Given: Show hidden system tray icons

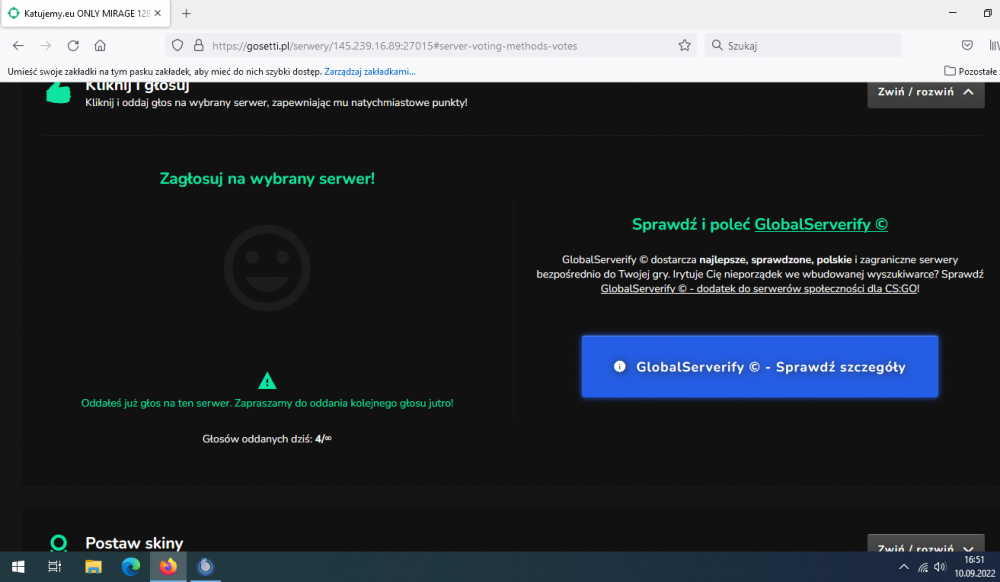Looking at the screenshot, I should (904, 567).
